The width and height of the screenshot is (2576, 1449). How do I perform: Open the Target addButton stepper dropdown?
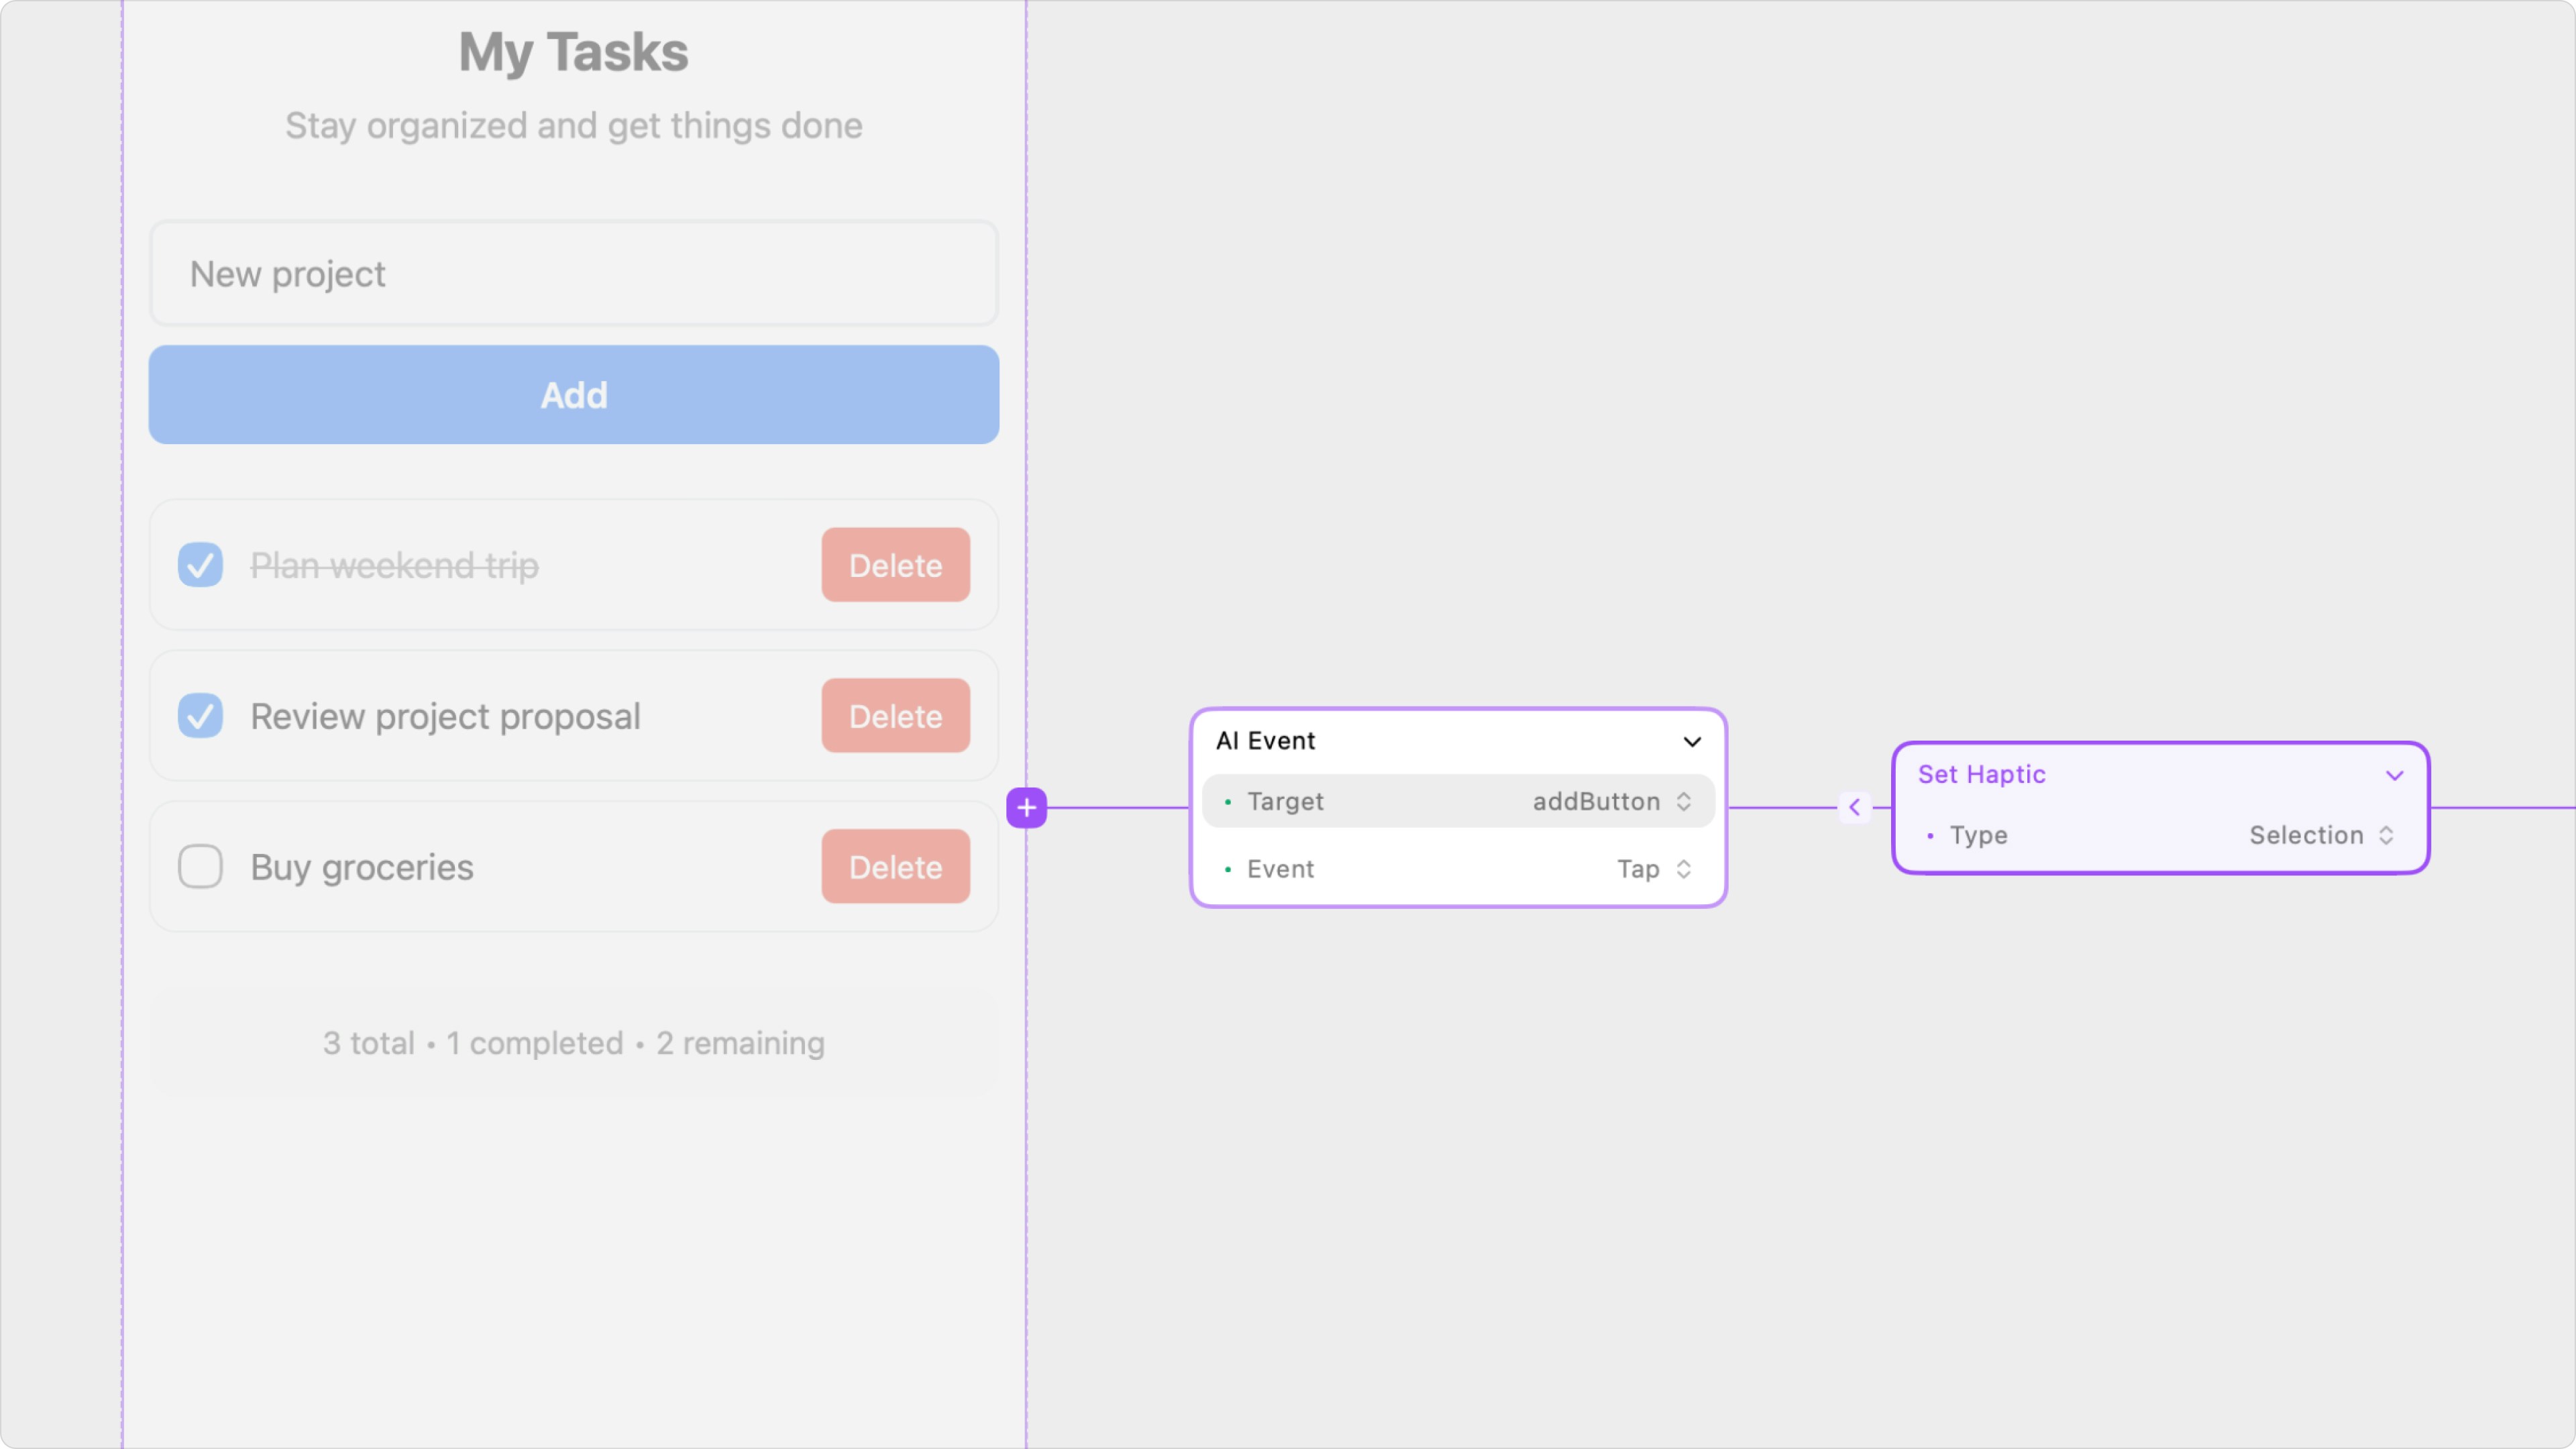tap(1684, 801)
